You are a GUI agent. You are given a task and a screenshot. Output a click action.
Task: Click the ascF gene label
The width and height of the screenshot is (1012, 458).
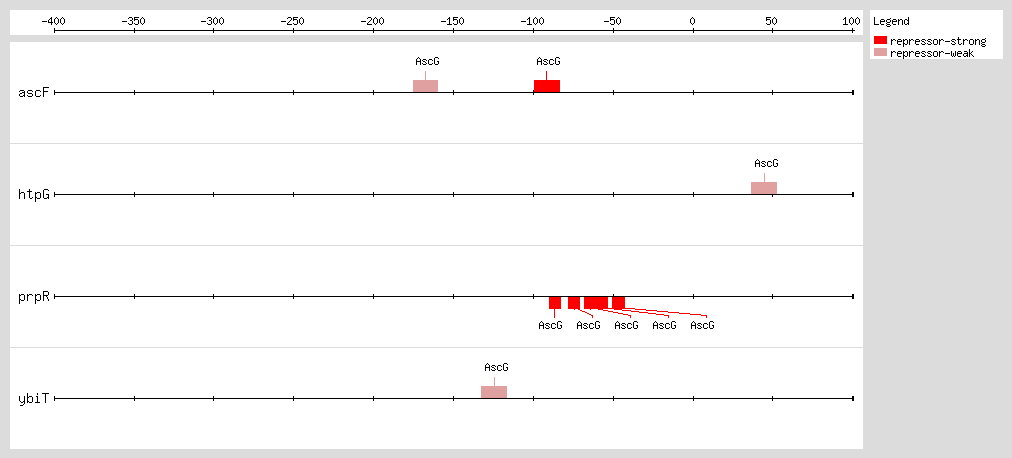[x=34, y=92]
